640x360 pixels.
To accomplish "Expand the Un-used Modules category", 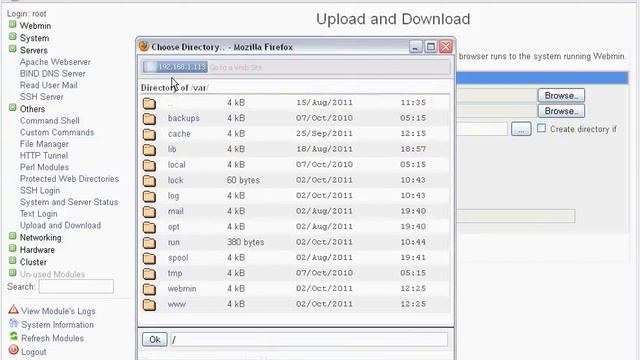I will [13, 273].
